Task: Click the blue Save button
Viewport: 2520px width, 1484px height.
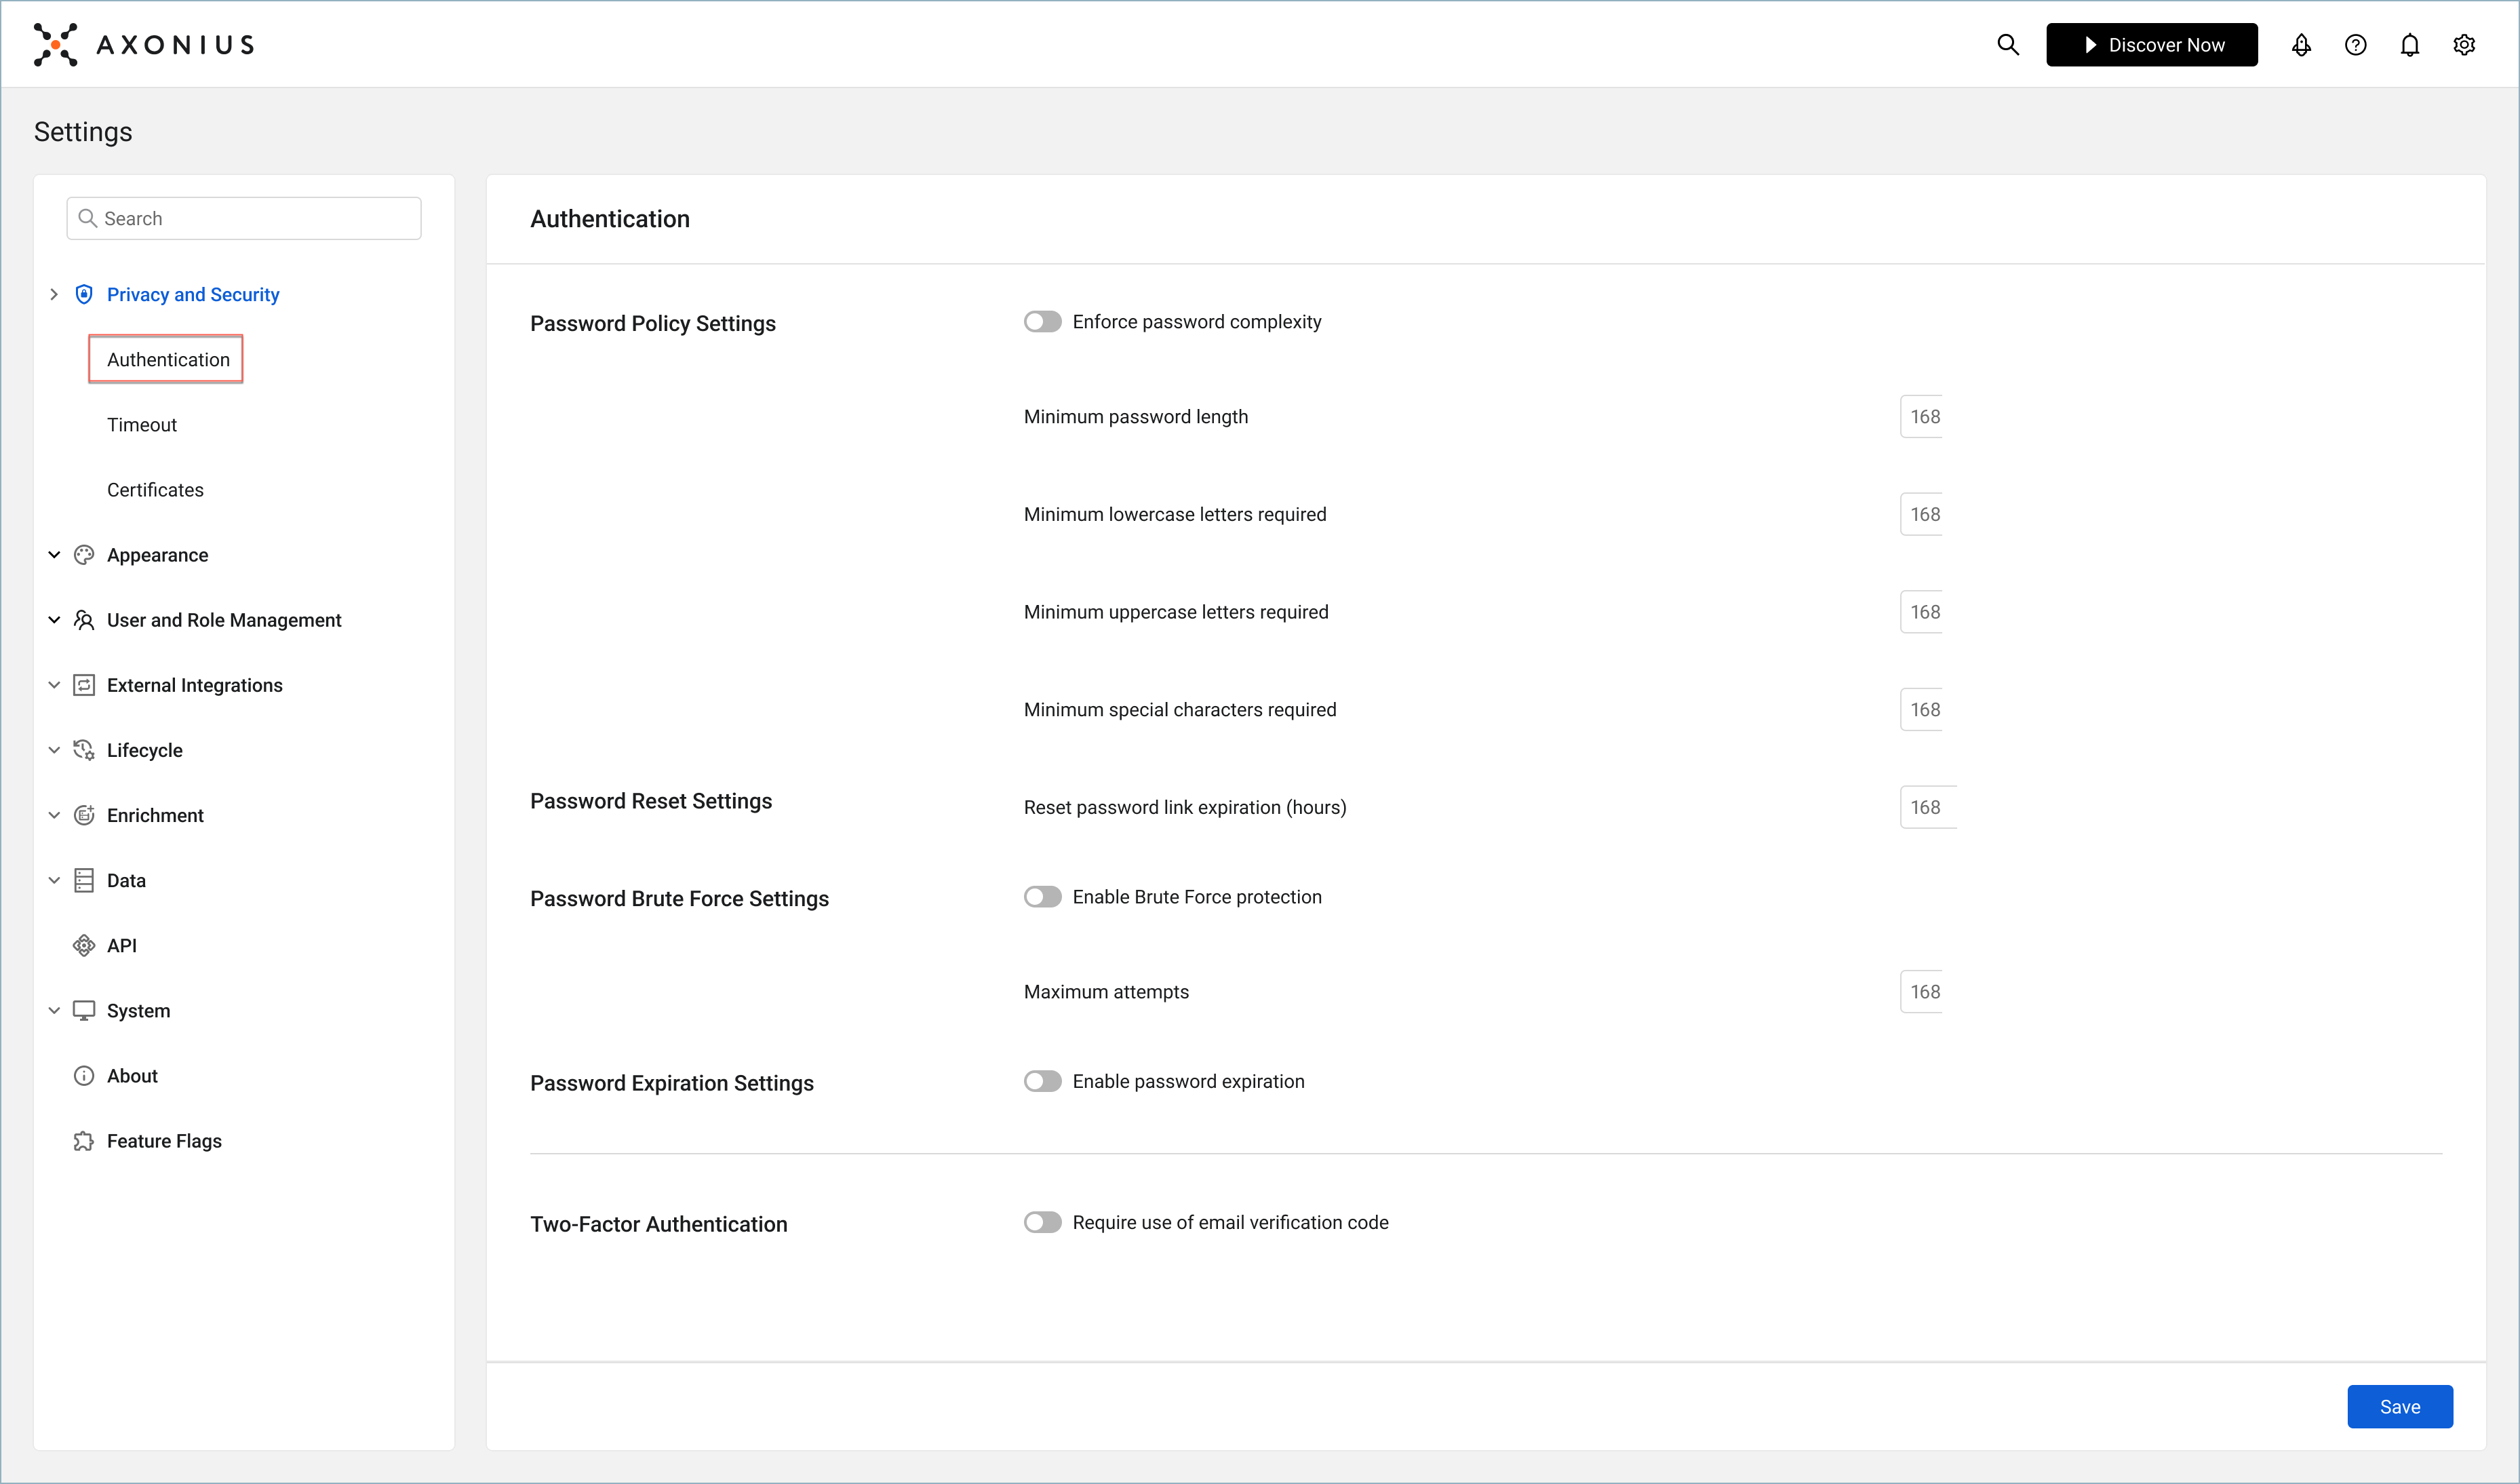Action: point(2399,1406)
